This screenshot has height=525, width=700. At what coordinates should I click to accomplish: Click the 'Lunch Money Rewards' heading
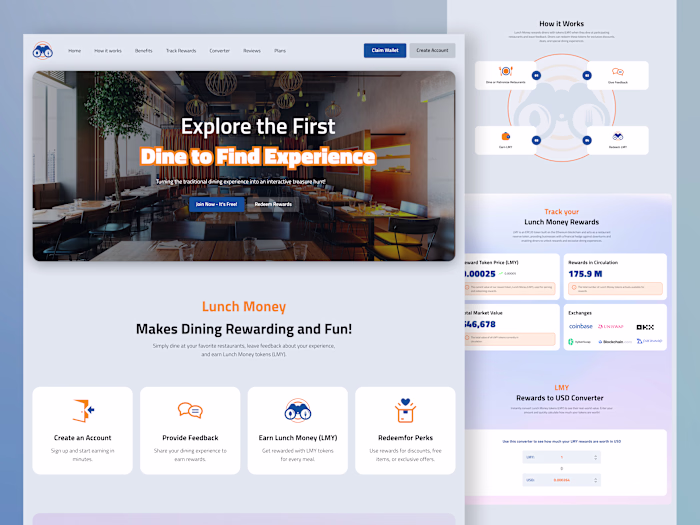(x=561, y=222)
